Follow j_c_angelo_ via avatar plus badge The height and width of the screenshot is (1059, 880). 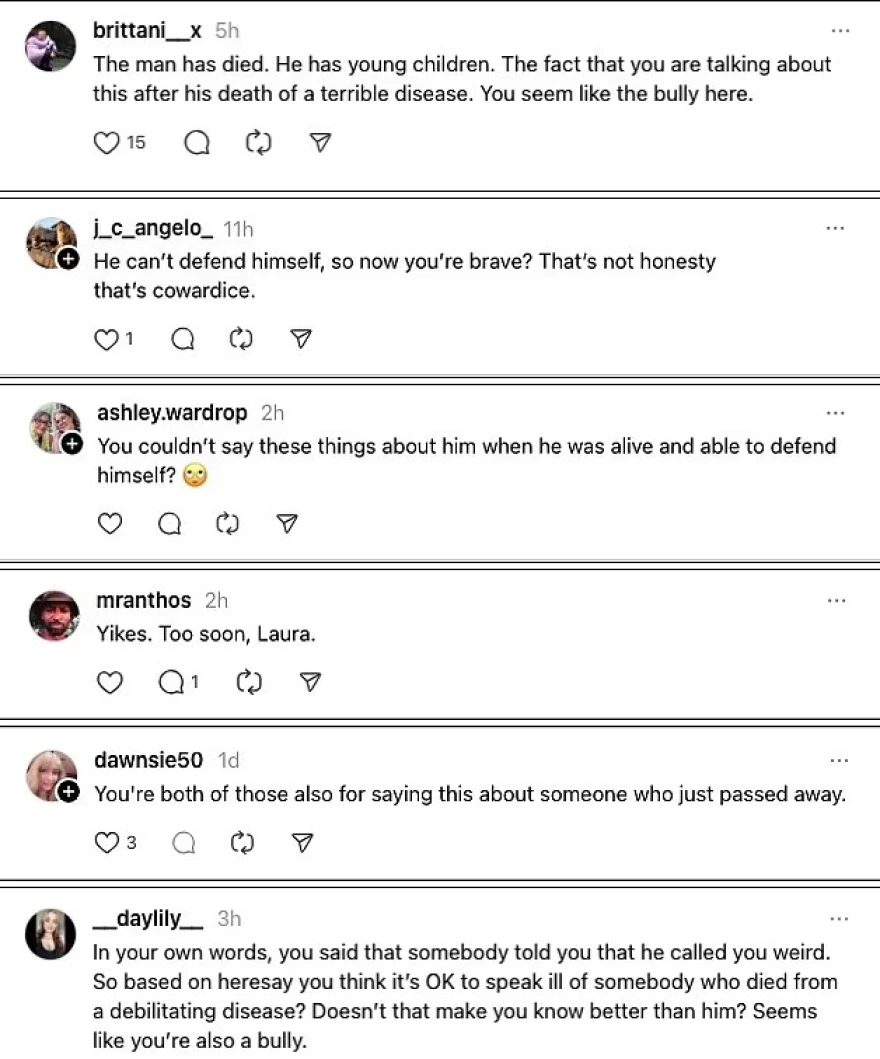tap(69, 260)
